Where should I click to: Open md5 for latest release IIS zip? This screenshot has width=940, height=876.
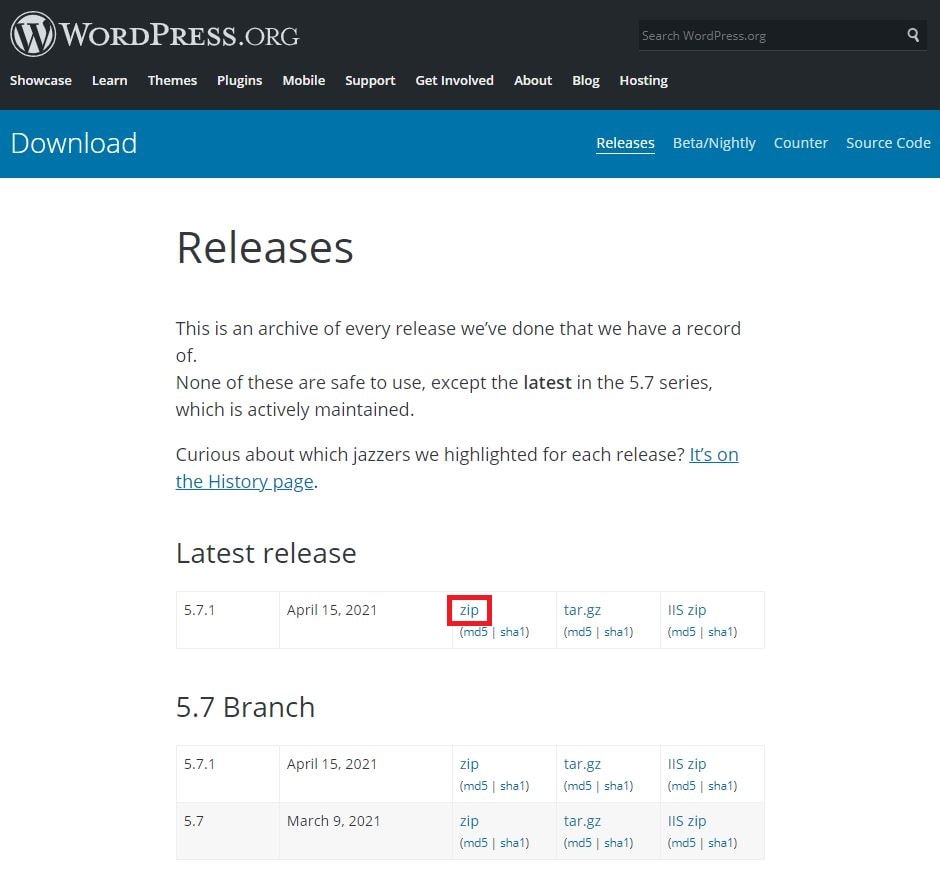point(683,632)
